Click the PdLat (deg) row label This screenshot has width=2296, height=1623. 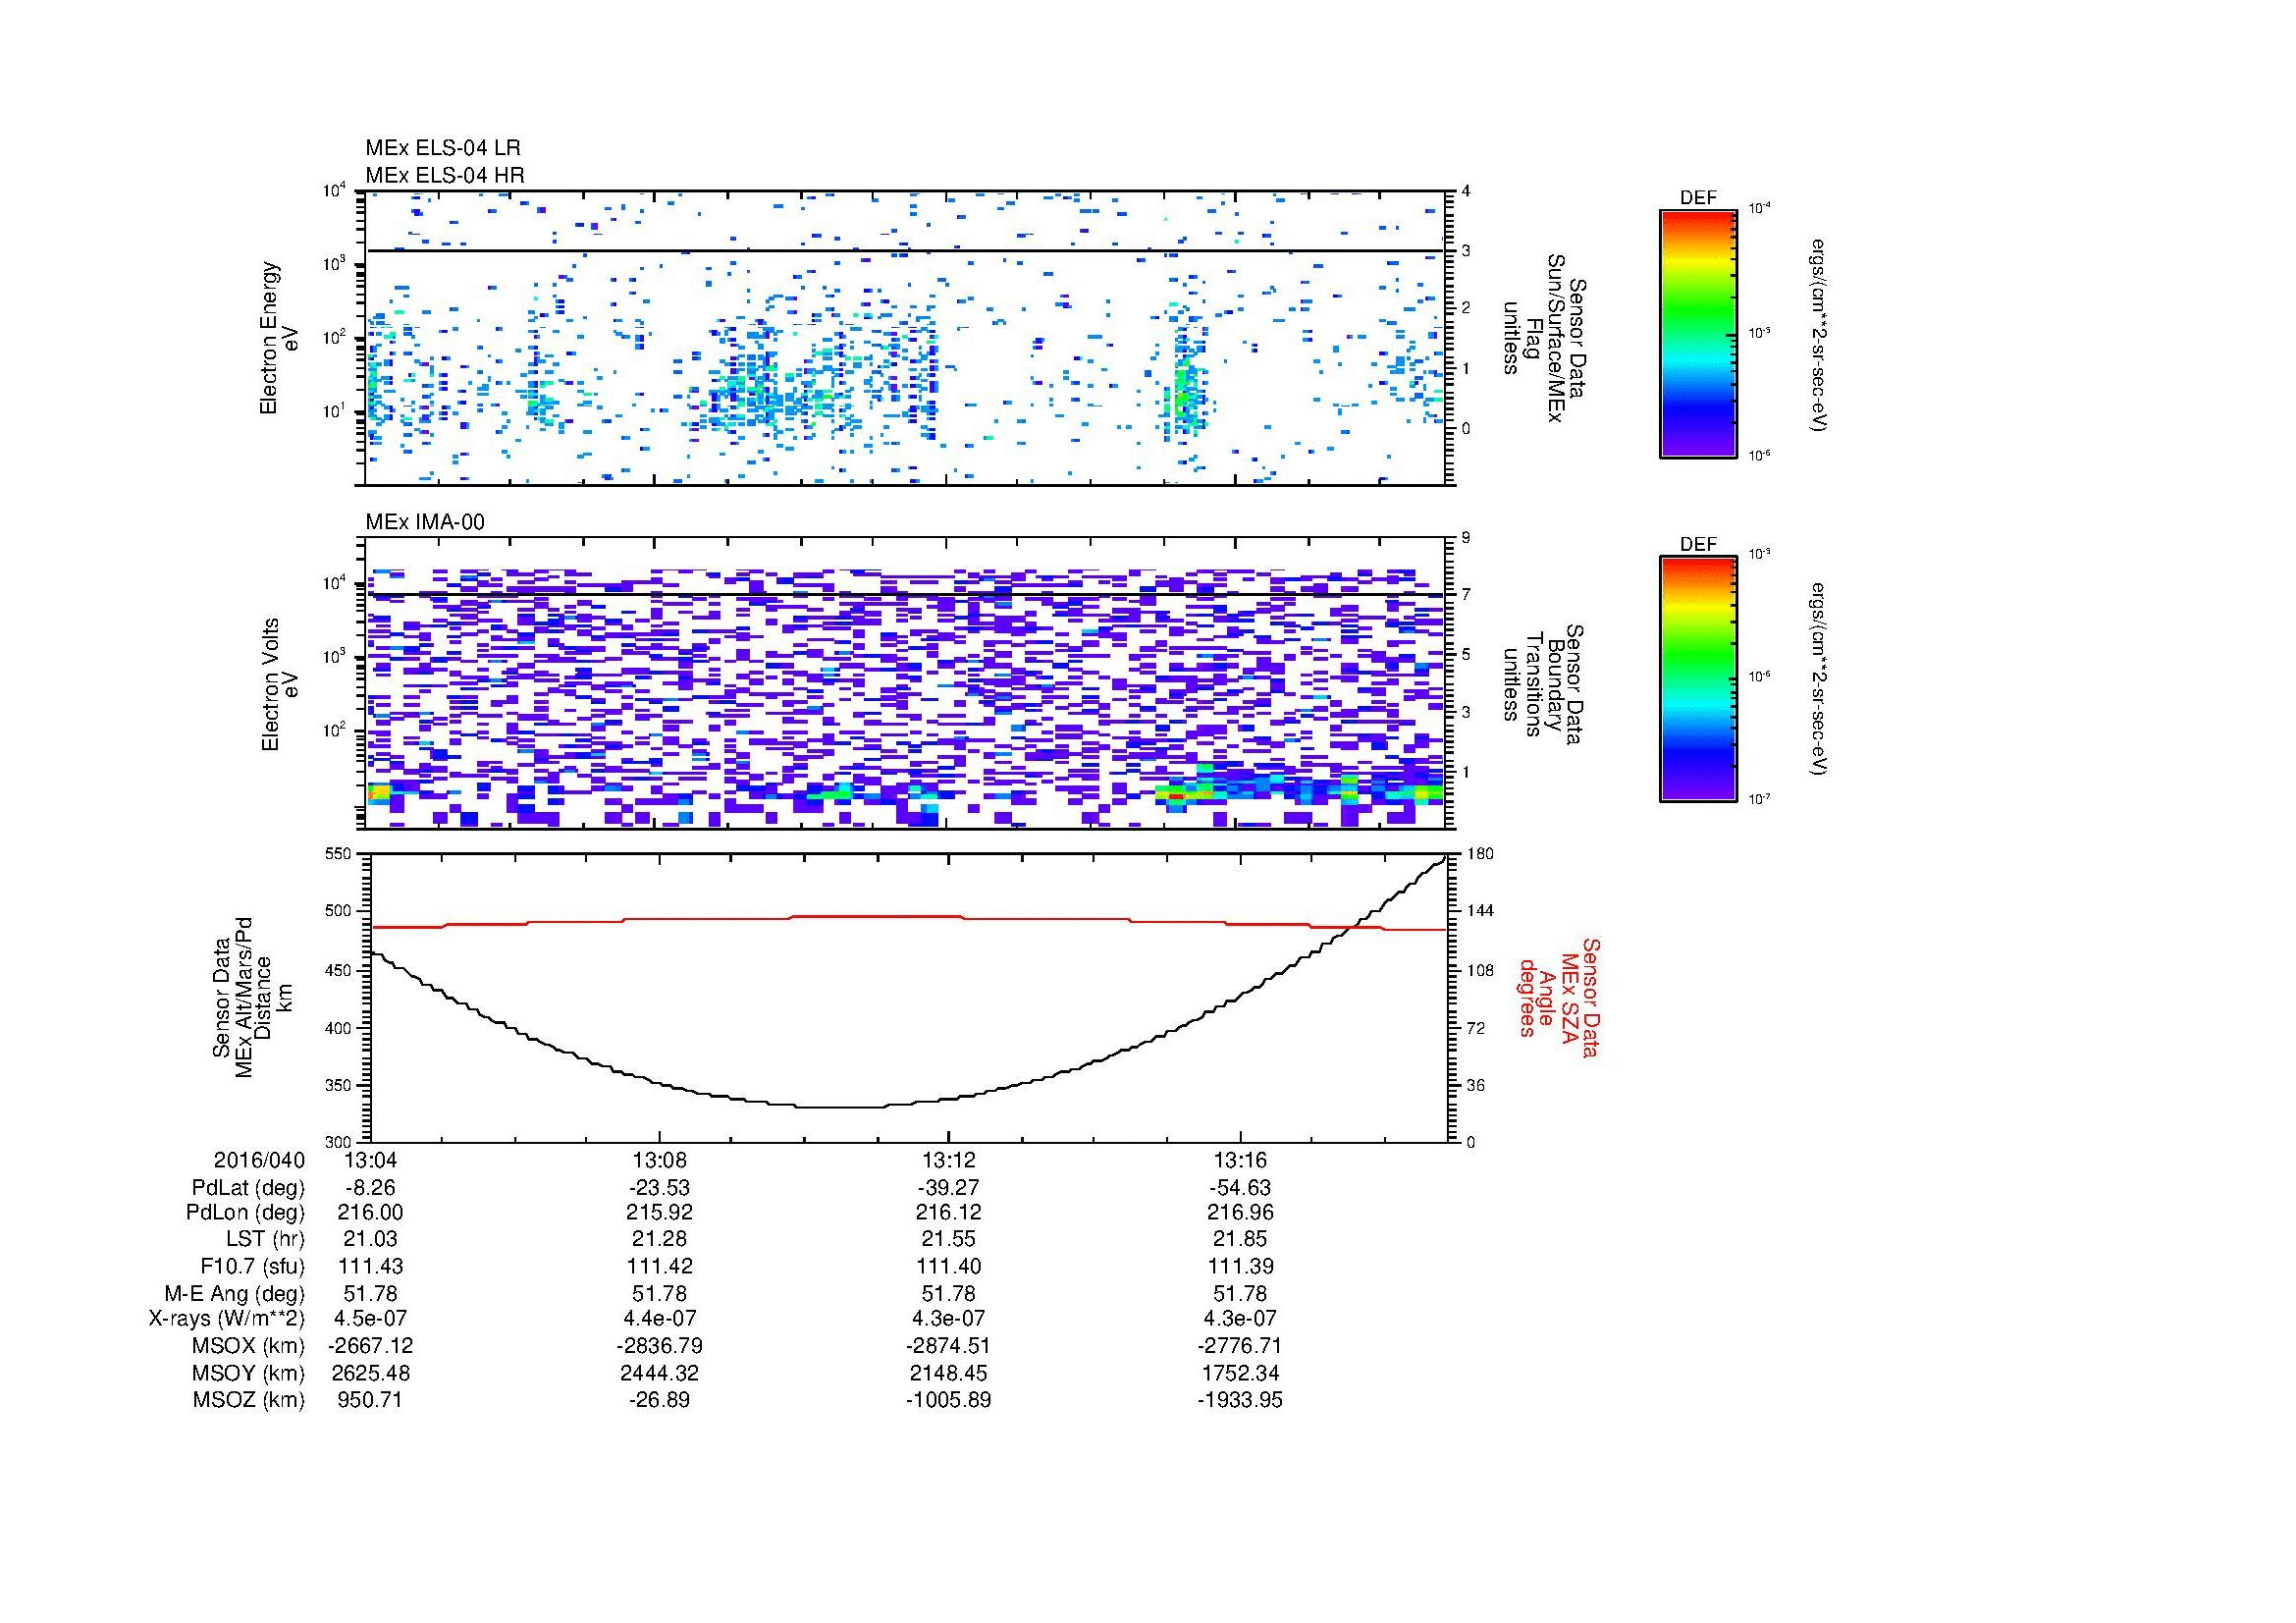tap(248, 1188)
